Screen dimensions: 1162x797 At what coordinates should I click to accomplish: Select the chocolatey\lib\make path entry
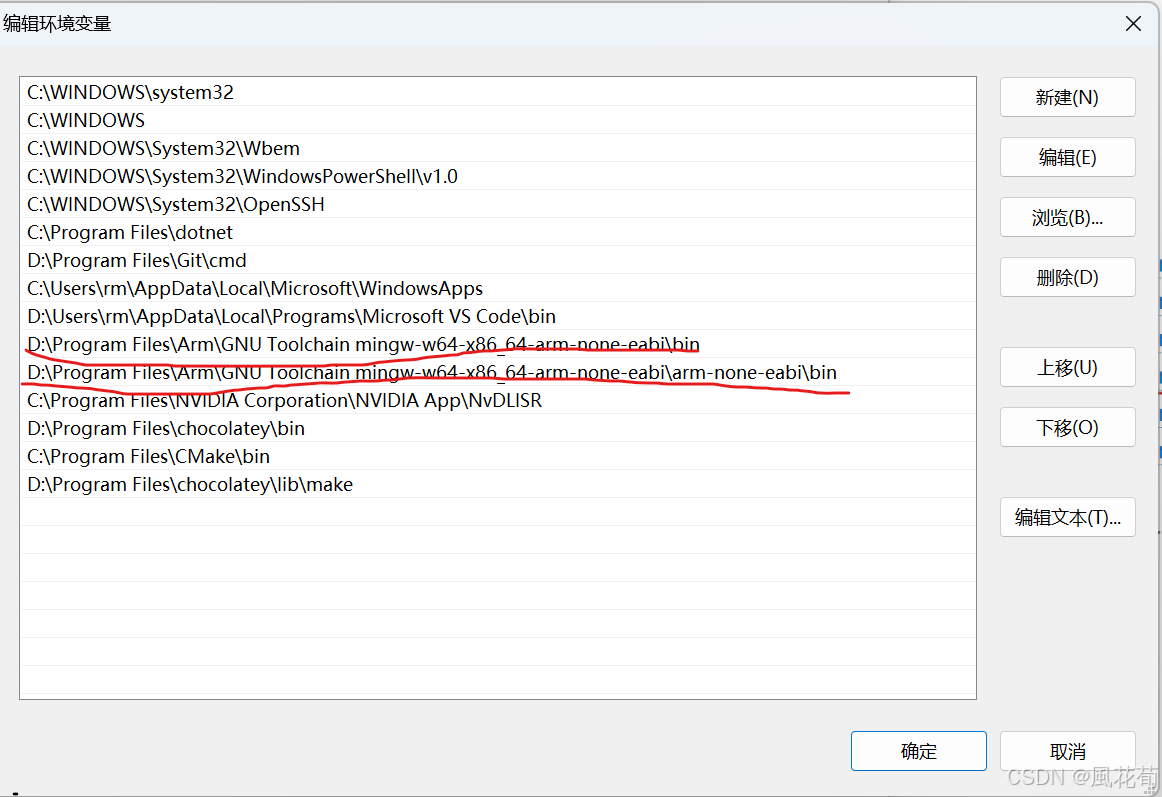(190, 484)
